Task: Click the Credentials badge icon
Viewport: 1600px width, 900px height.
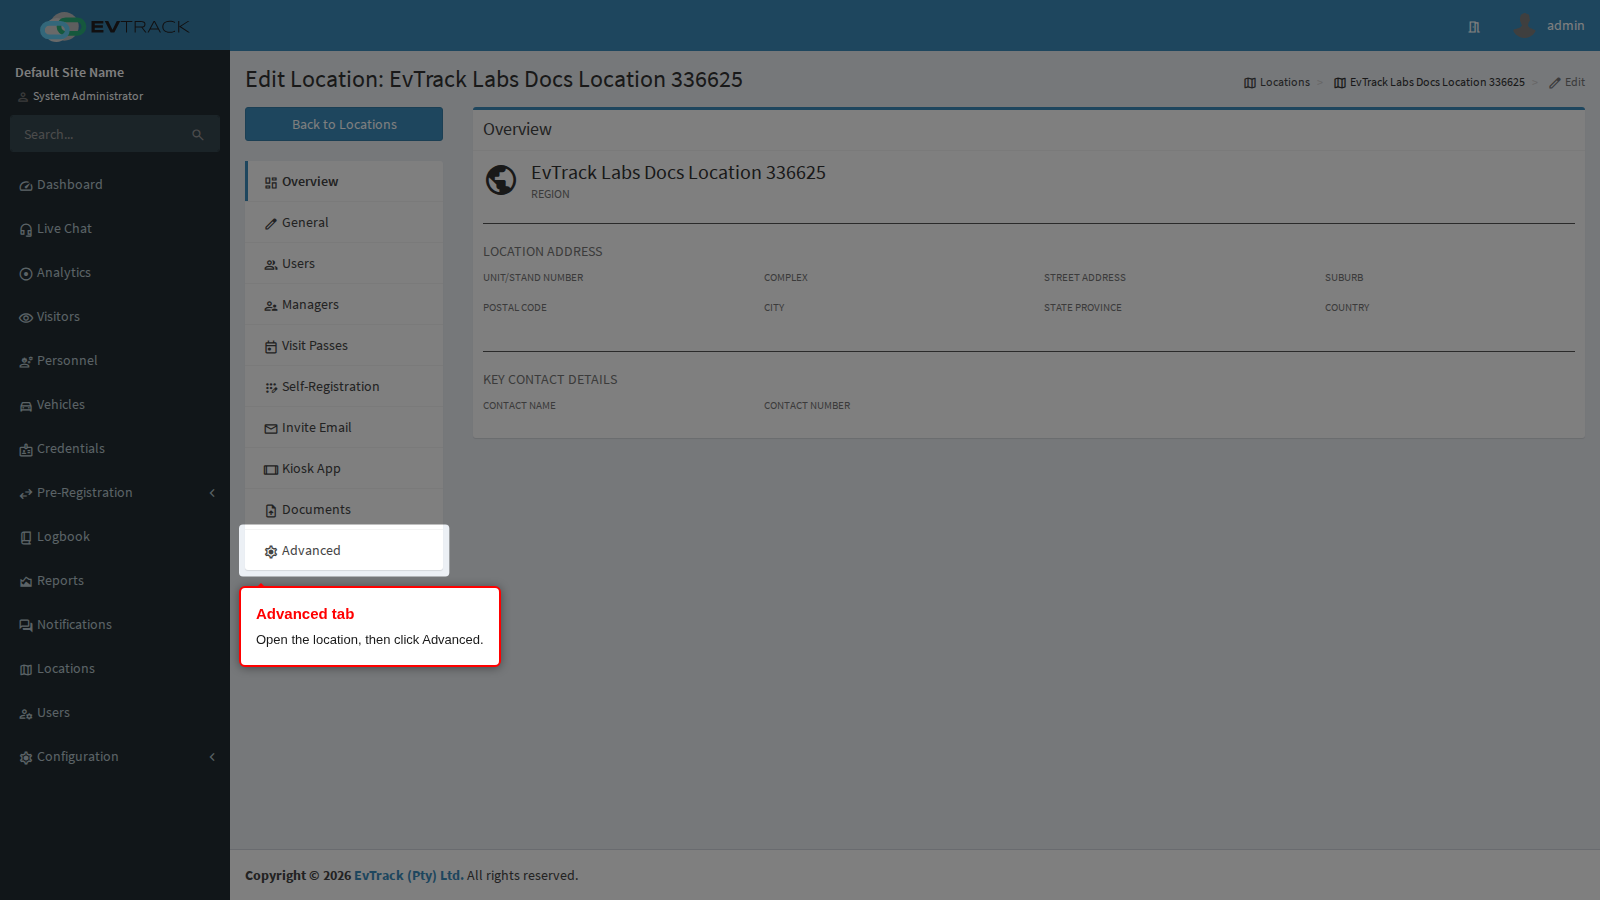Action: (x=26, y=450)
